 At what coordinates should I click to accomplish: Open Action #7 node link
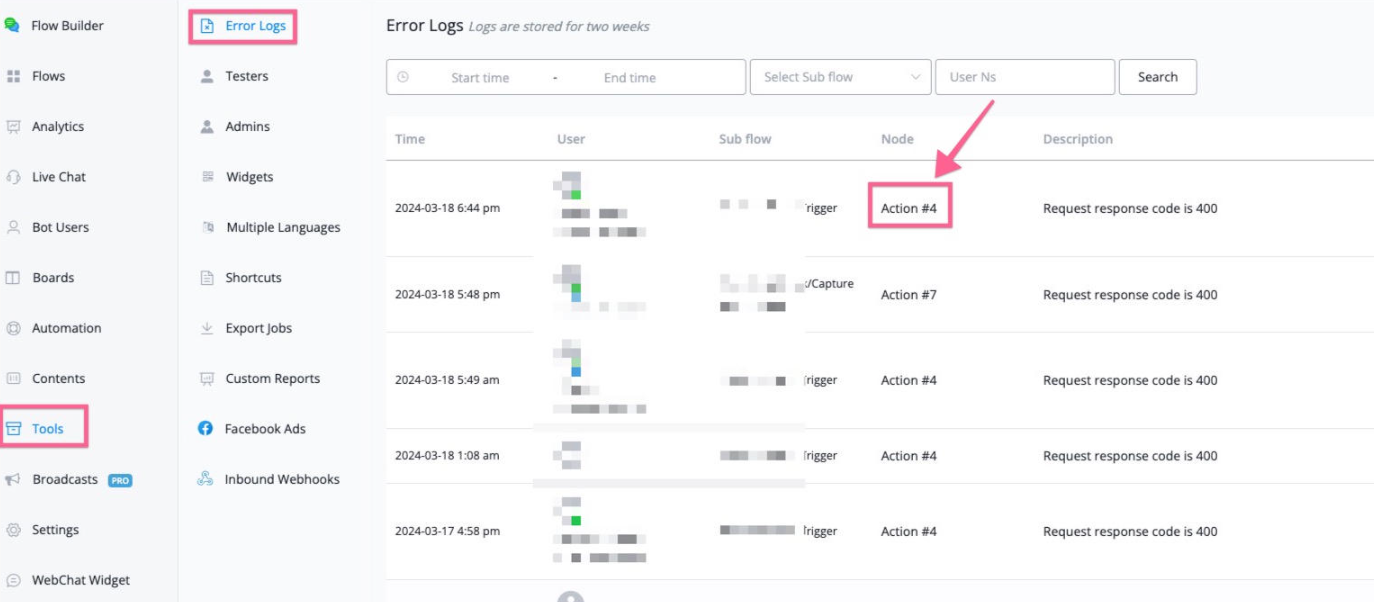908,295
